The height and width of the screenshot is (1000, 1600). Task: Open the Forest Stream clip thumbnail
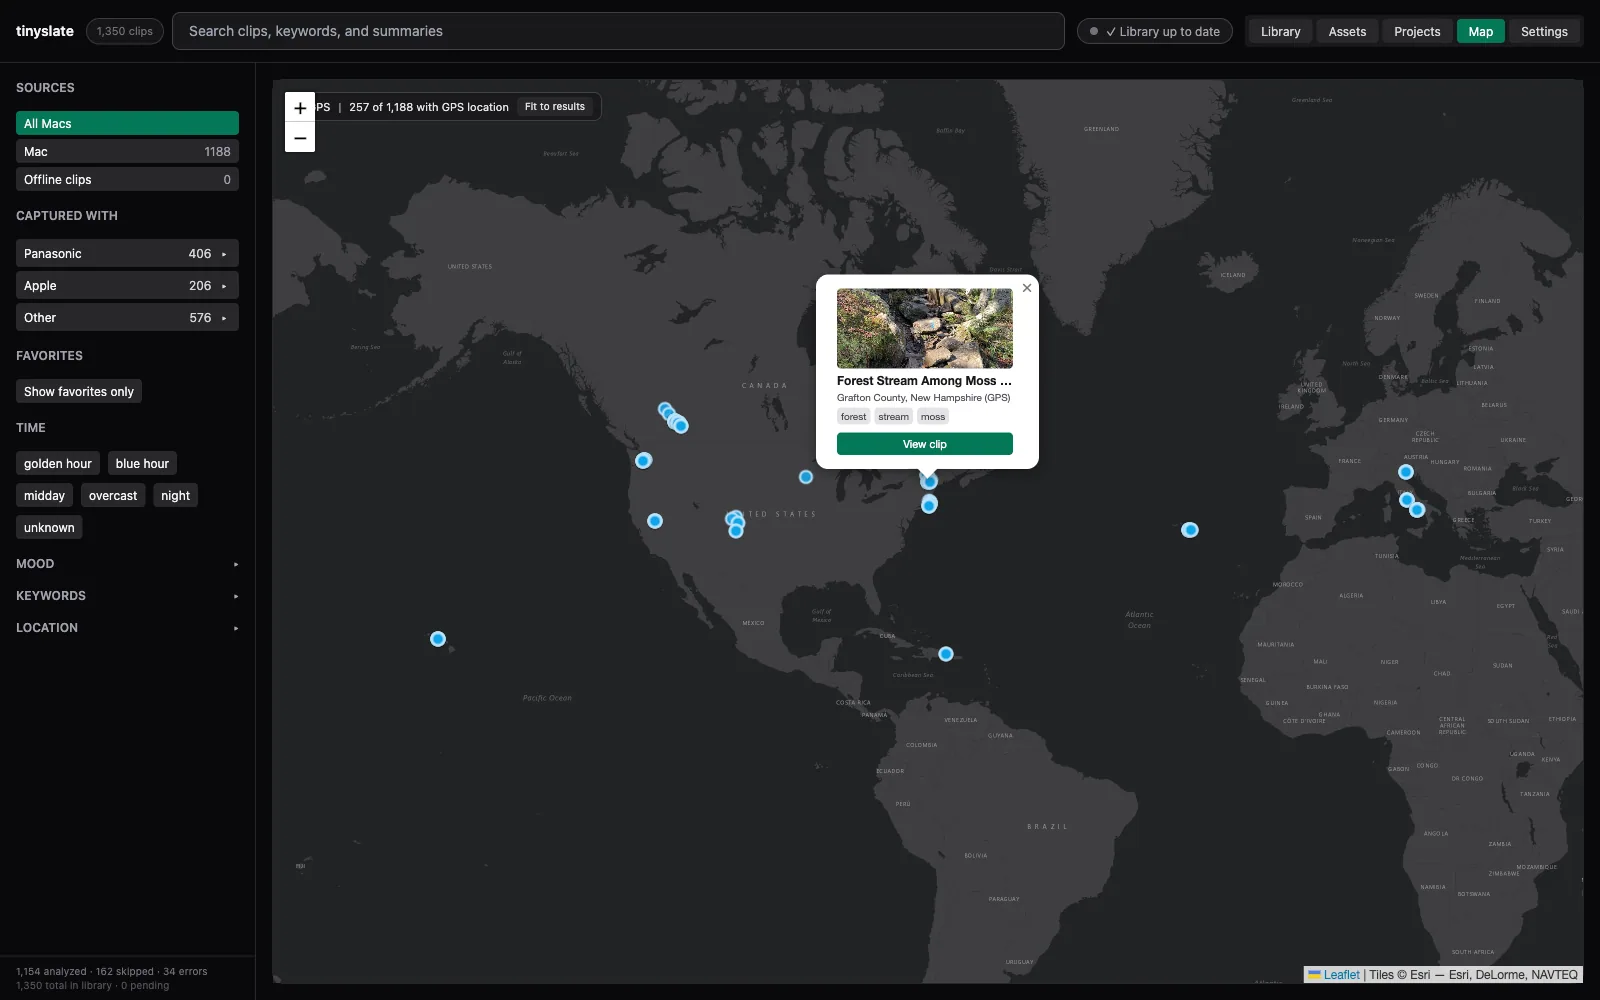tap(924, 328)
